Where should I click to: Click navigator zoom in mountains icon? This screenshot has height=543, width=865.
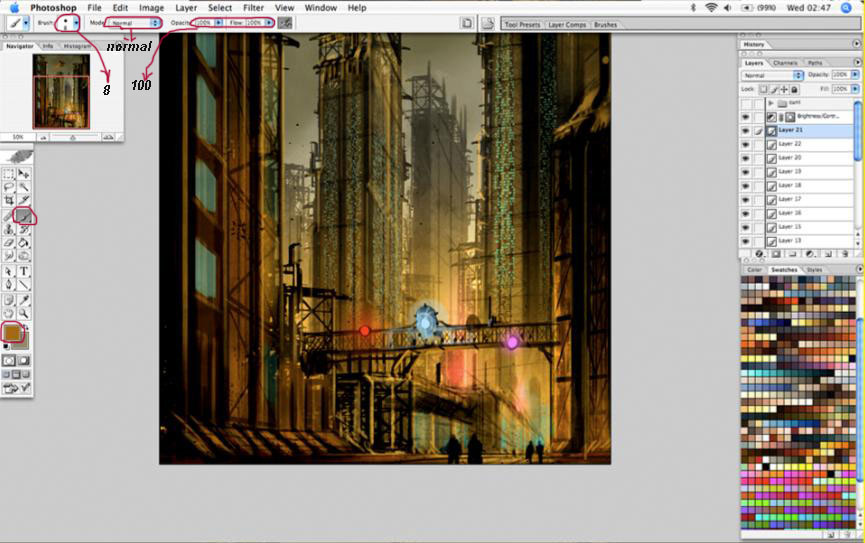click(x=108, y=137)
